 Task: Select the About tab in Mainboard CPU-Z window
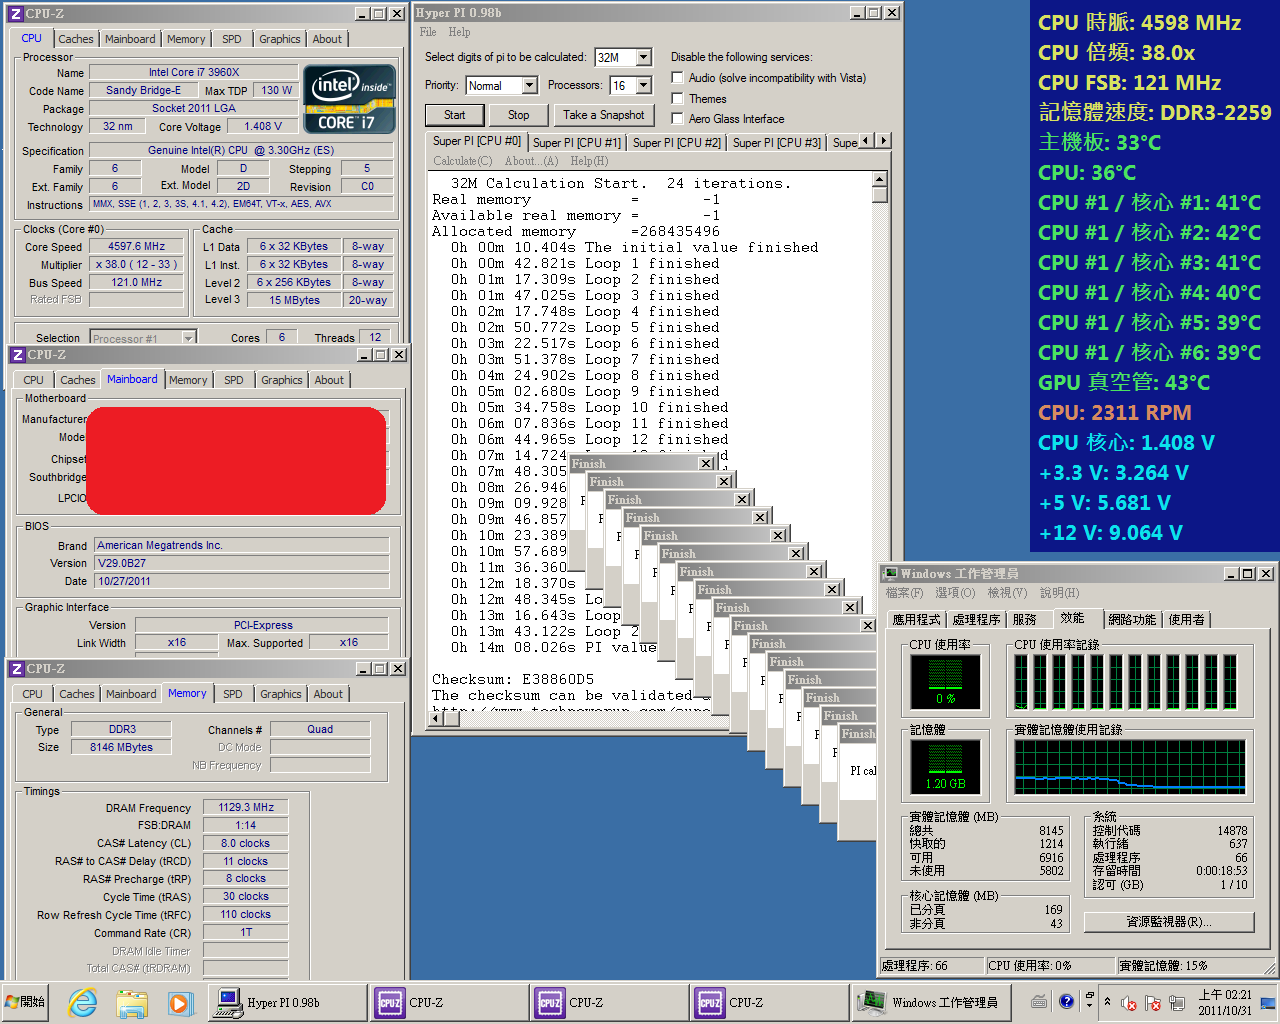[x=329, y=380]
